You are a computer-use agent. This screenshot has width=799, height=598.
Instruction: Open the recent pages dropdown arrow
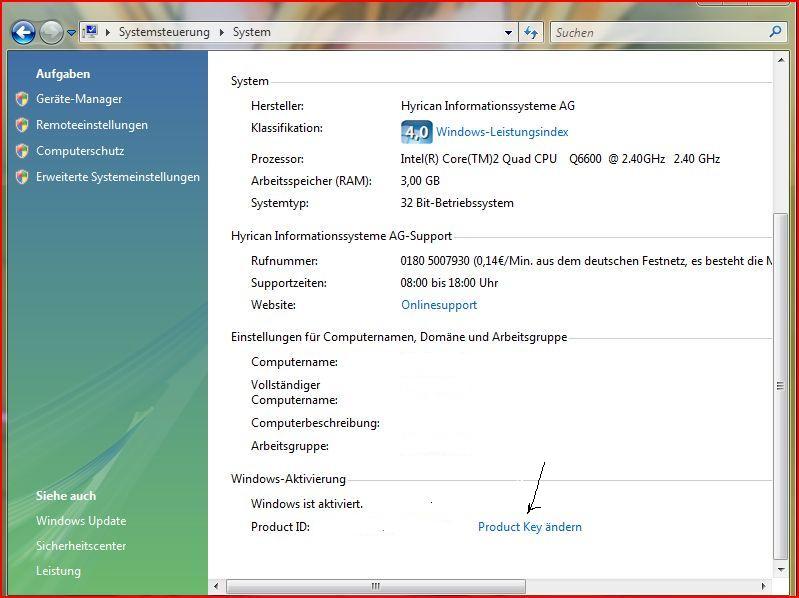pos(71,33)
